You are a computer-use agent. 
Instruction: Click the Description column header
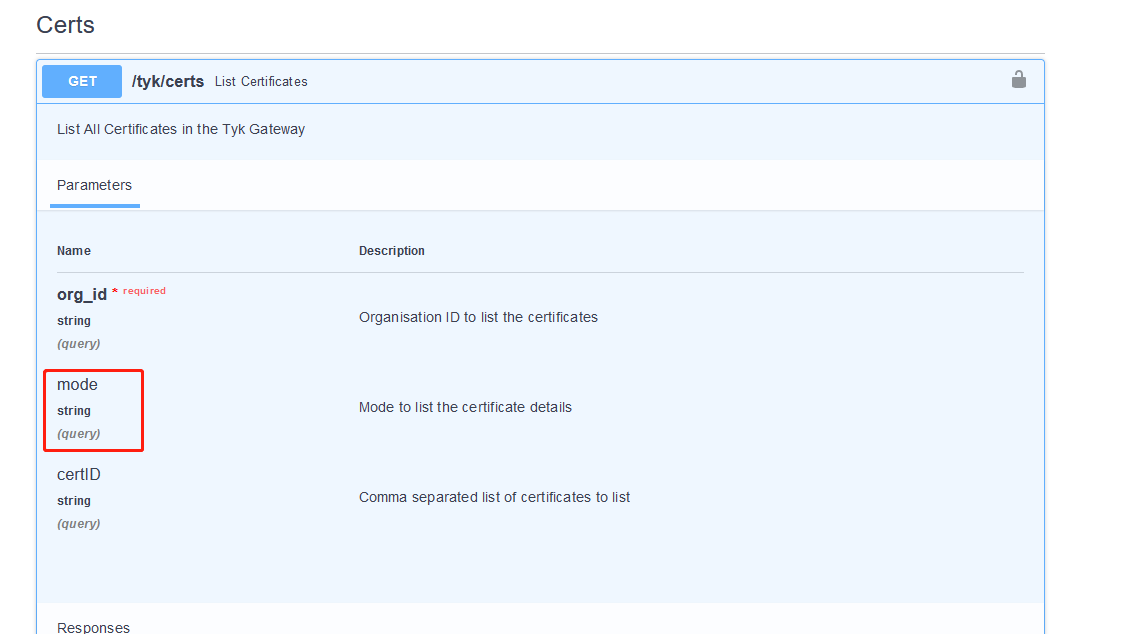[x=392, y=250]
